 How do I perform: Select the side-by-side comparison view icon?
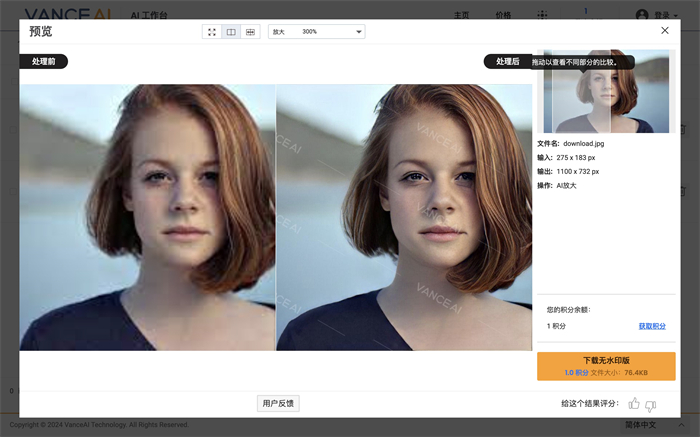coord(231,32)
